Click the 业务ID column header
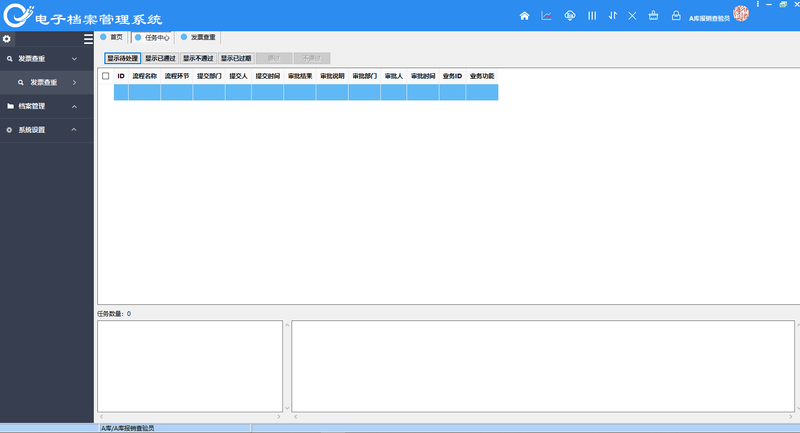 click(452, 76)
